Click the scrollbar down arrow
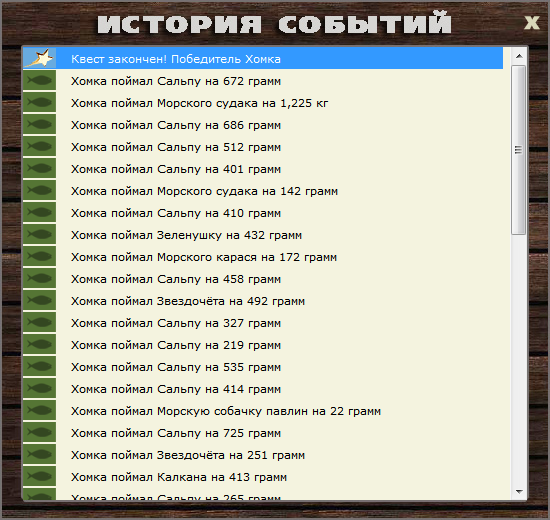Viewport: 550px width, 520px height. [x=519, y=492]
